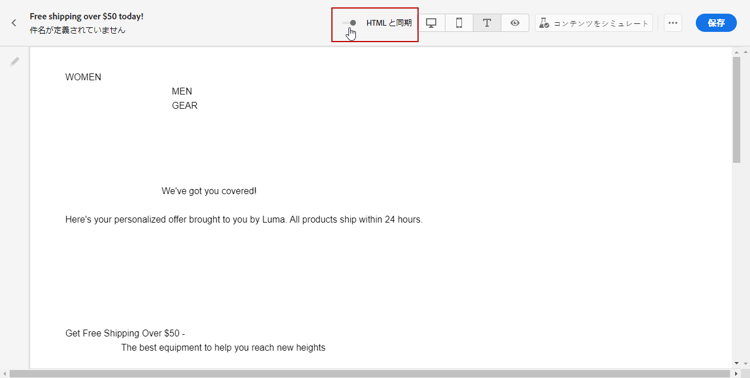Click the subject line 件名が定義されていません
Screen dimensions: 750x378
(x=77, y=30)
